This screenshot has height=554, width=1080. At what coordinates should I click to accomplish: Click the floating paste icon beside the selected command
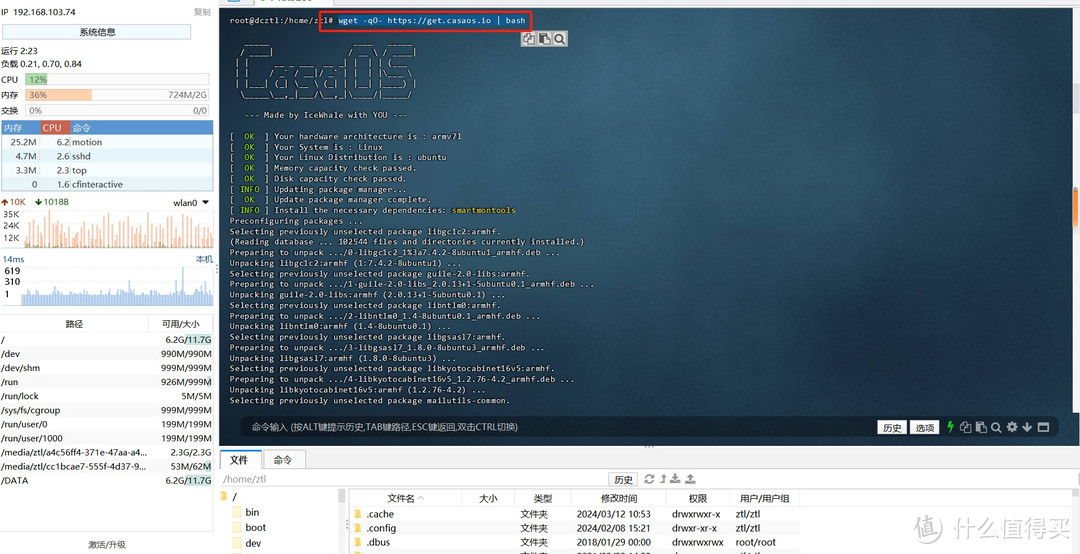(x=544, y=39)
